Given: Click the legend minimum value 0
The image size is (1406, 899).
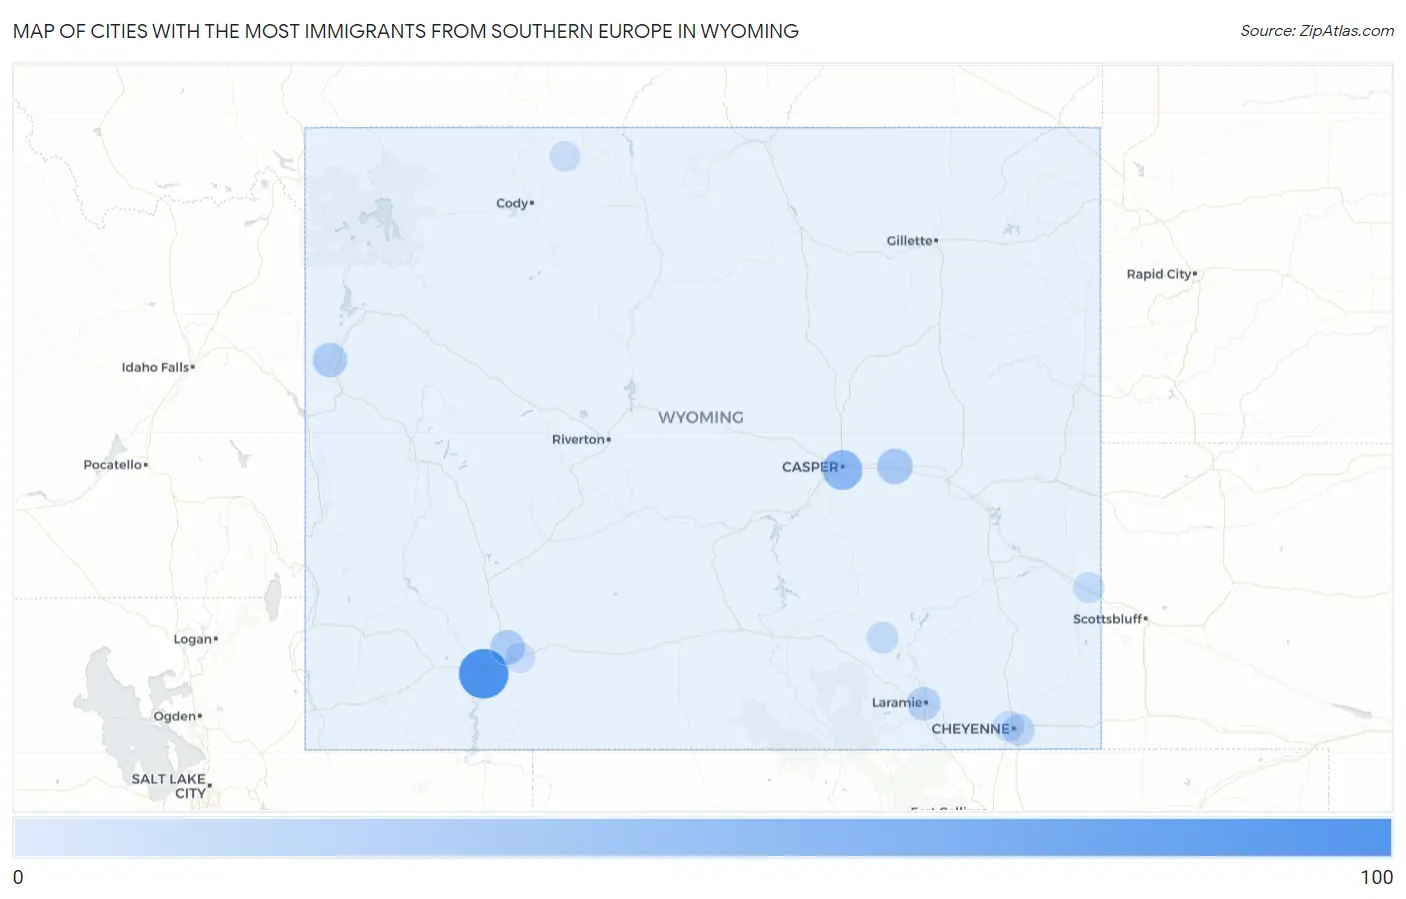Looking at the screenshot, I should pyautogui.click(x=18, y=877).
